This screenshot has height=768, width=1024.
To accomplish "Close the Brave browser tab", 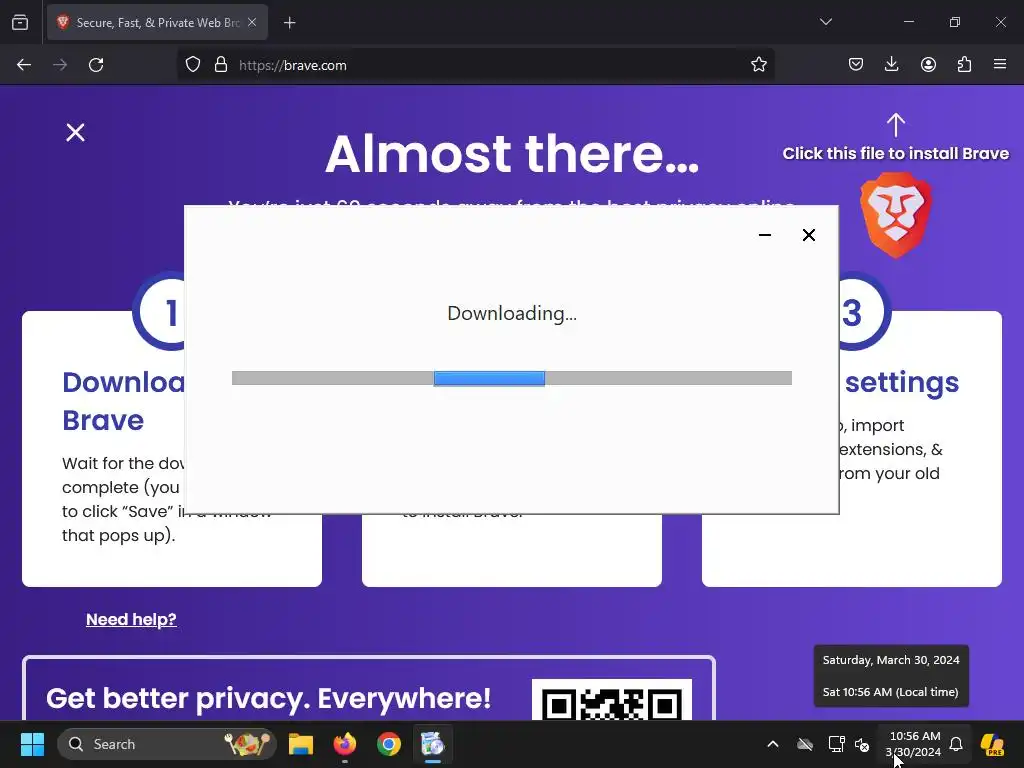I will [x=252, y=22].
